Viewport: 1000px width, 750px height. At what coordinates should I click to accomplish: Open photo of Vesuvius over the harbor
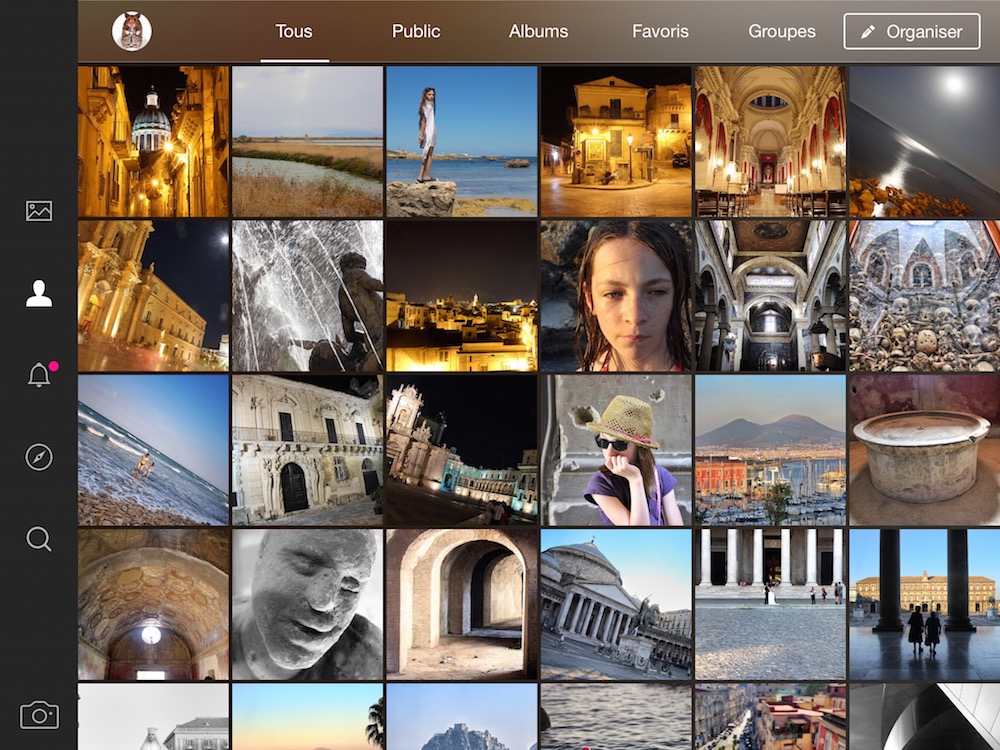(770, 450)
